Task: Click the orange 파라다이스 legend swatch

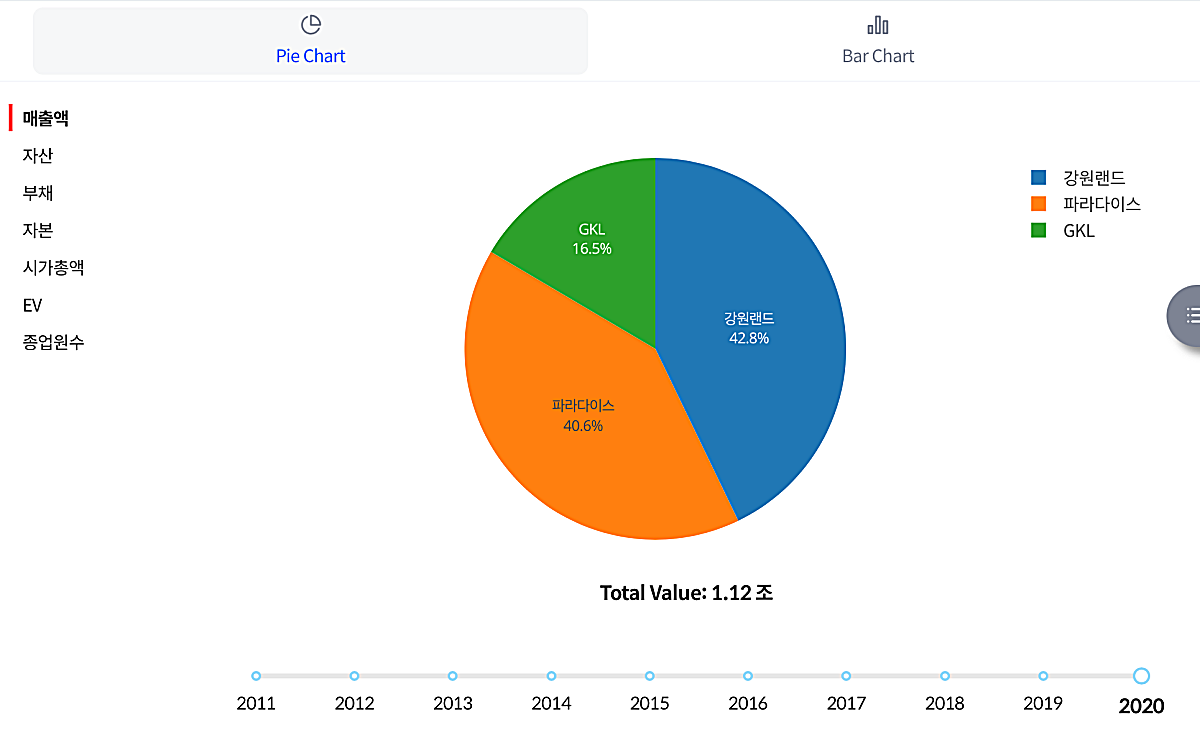Action: click(x=1038, y=204)
